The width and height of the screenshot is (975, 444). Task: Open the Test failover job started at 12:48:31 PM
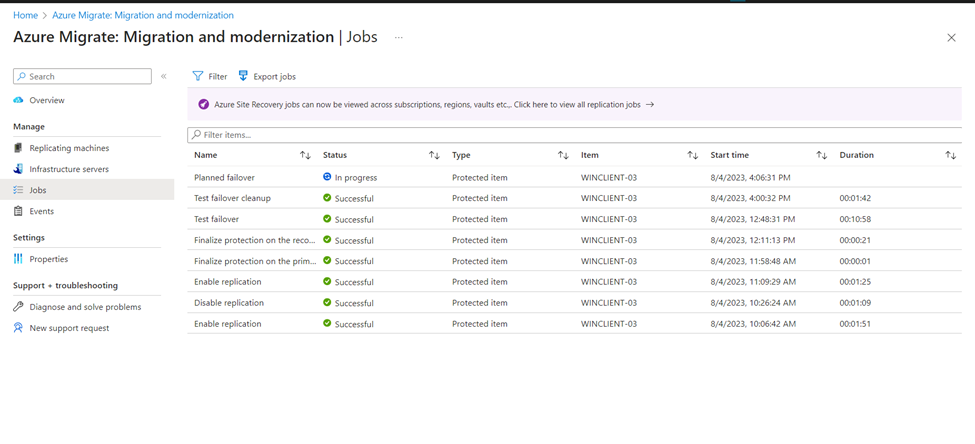click(x=216, y=219)
